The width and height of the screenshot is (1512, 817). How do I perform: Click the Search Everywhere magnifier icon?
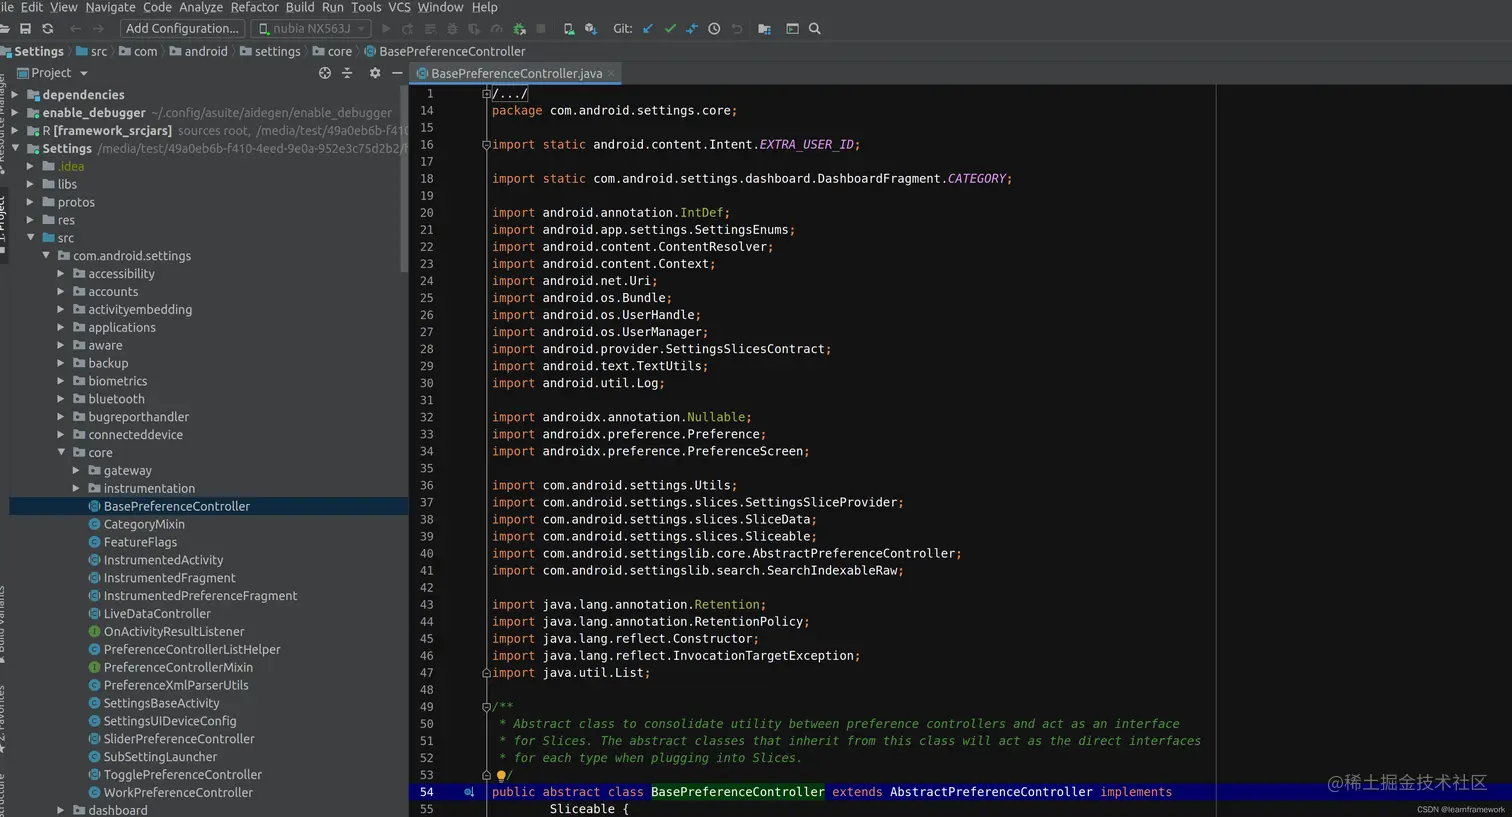pos(815,29)
